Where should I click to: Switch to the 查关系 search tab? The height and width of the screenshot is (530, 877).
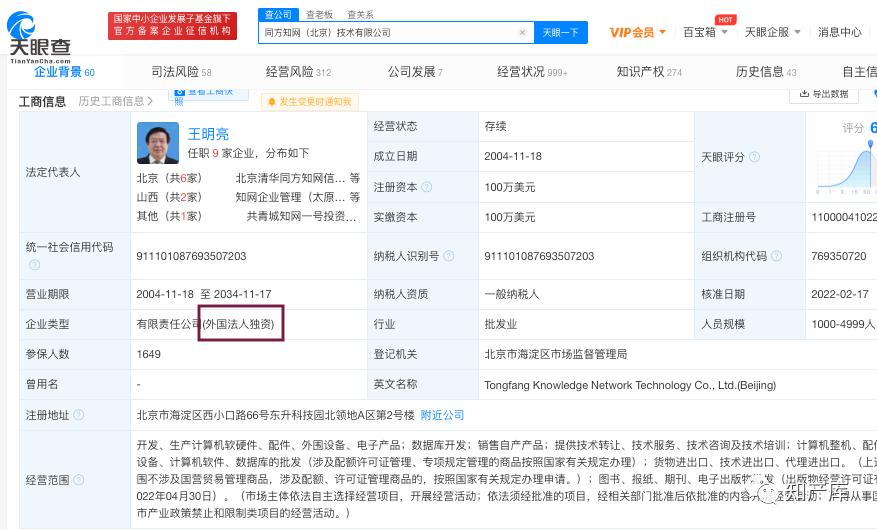click(x=360, y=15)
